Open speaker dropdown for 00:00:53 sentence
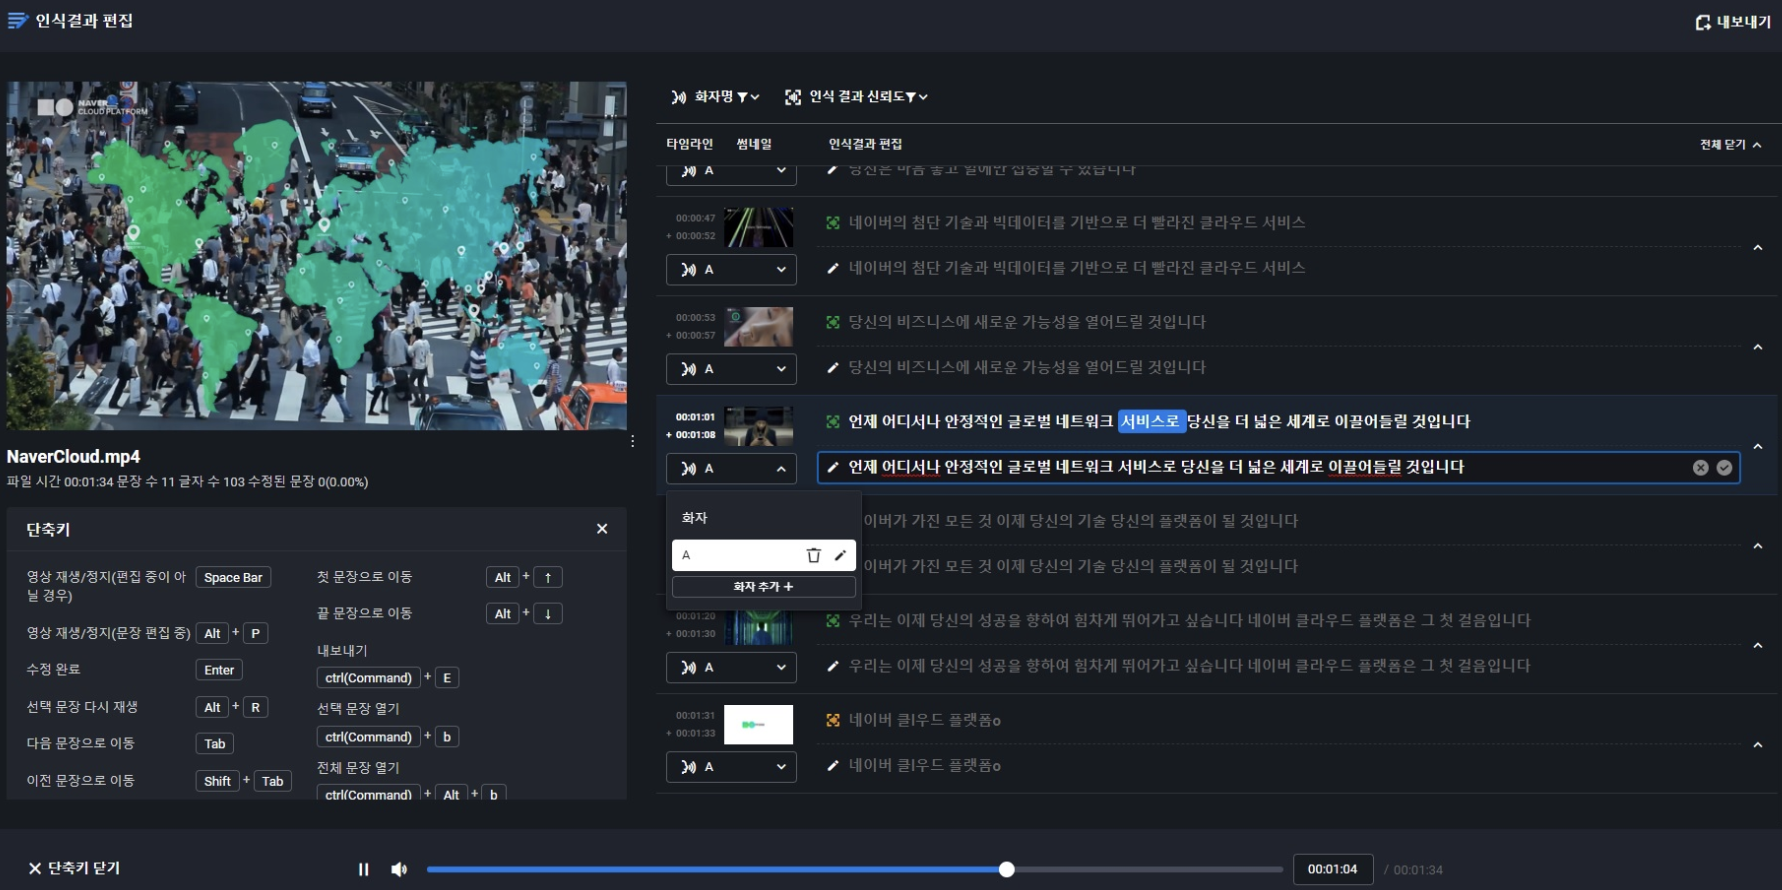This screenshot has width=1782, height=890. tap(731, 369)
